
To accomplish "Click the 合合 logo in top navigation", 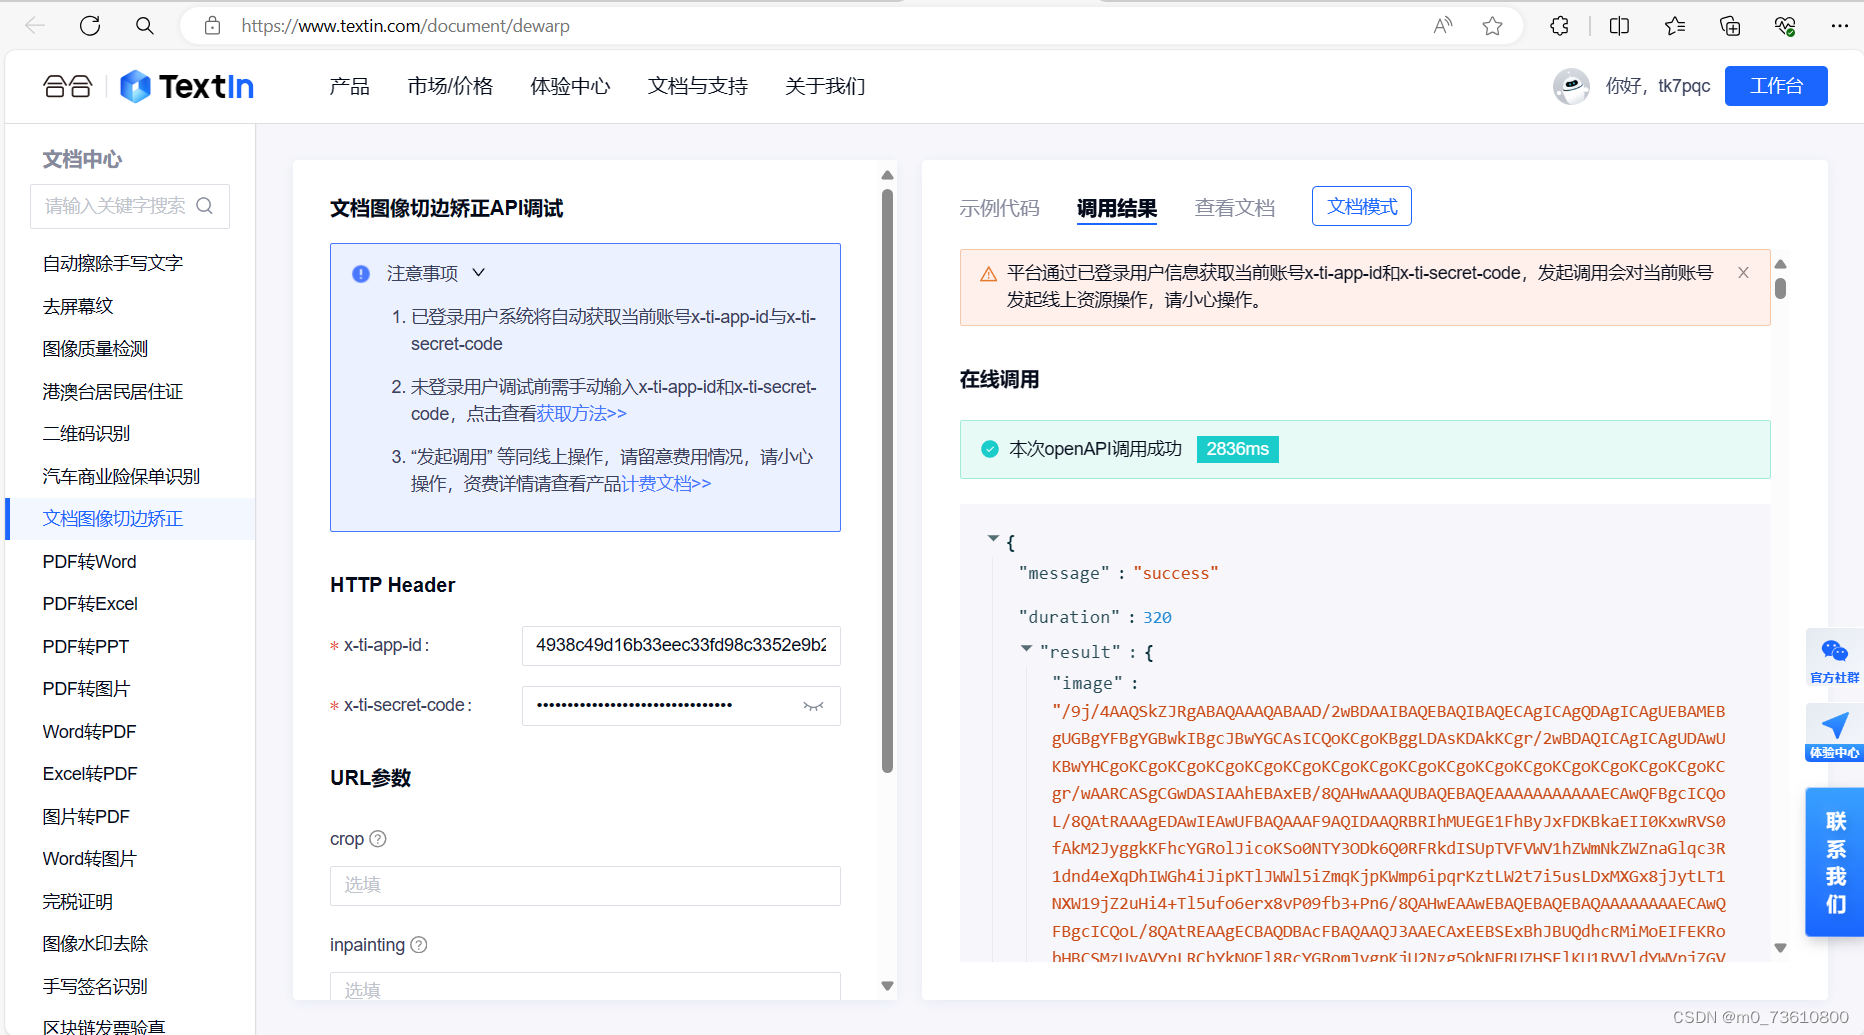I will [x=66, y=86].
